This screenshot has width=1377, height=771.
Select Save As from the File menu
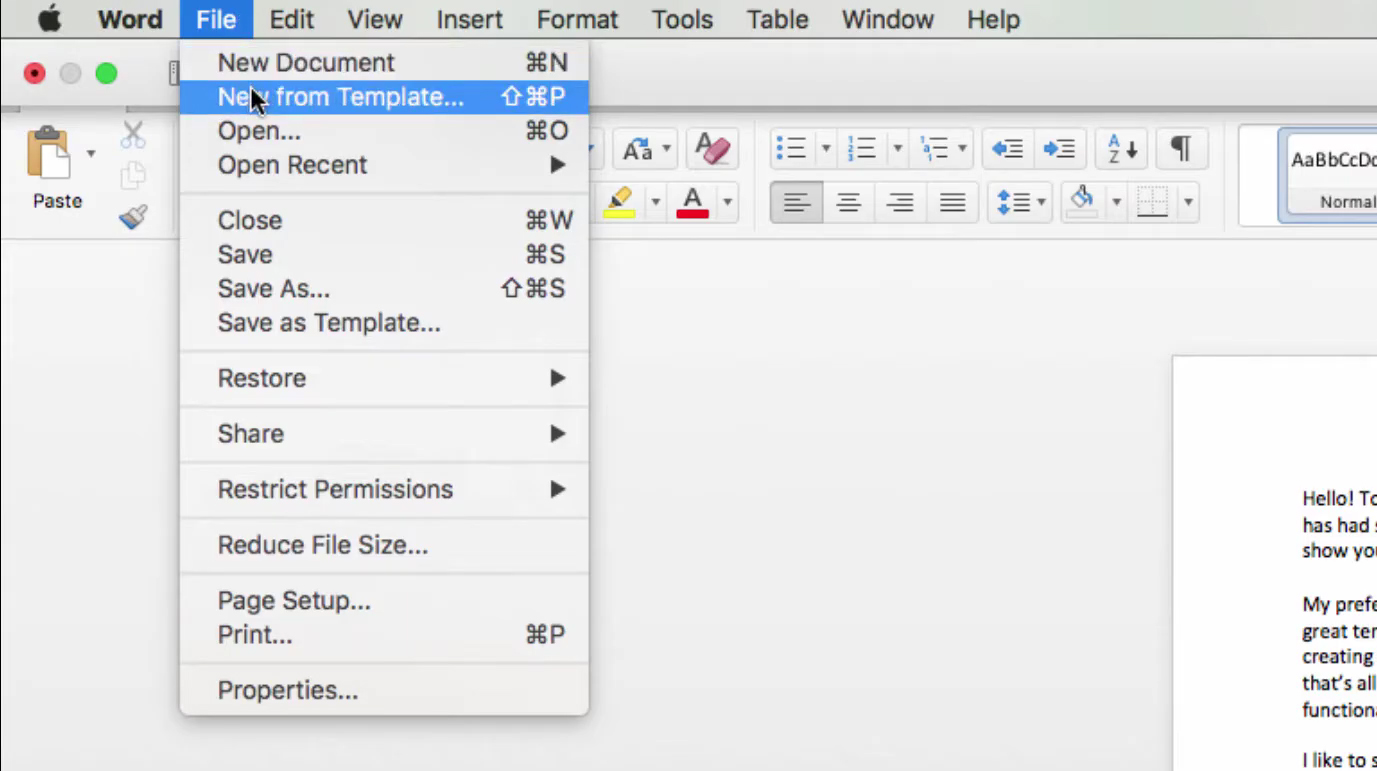(x=272, y=288)
